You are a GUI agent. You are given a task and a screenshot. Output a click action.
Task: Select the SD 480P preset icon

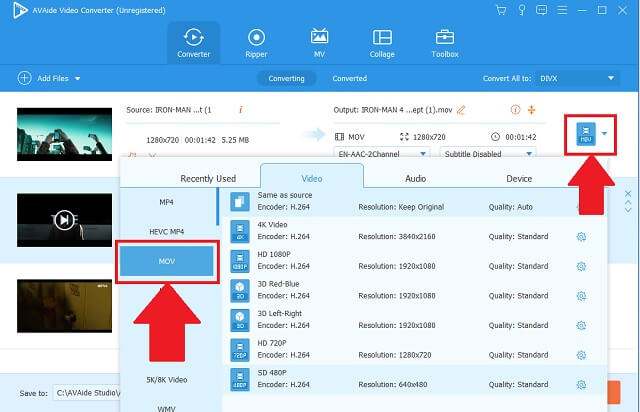coord(240,379)
